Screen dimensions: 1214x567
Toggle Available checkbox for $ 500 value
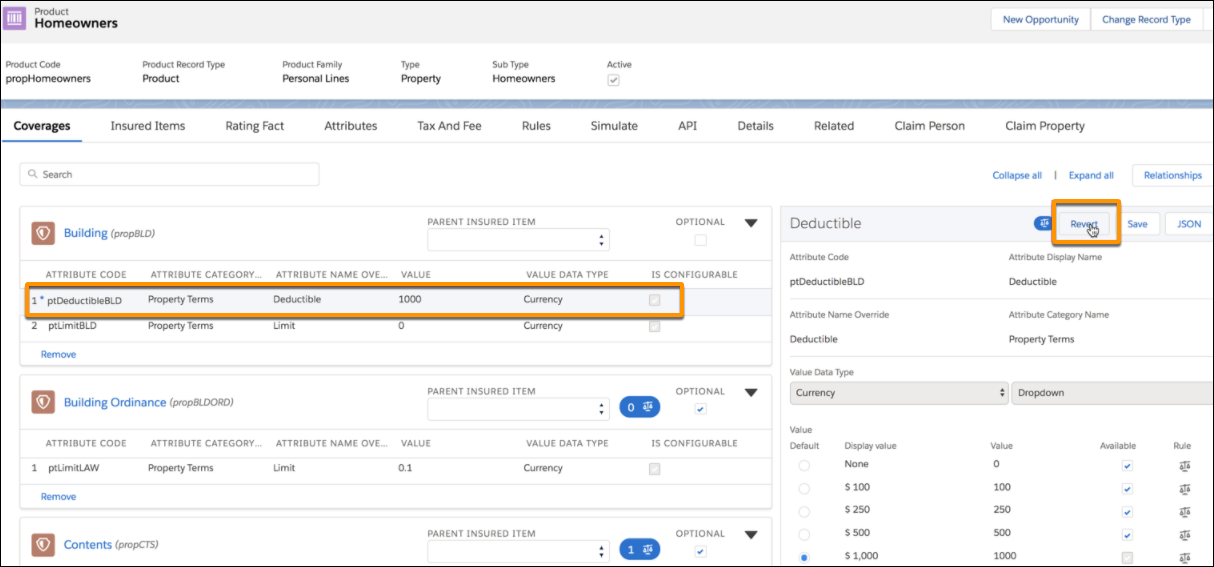[x=1128, y=535]
